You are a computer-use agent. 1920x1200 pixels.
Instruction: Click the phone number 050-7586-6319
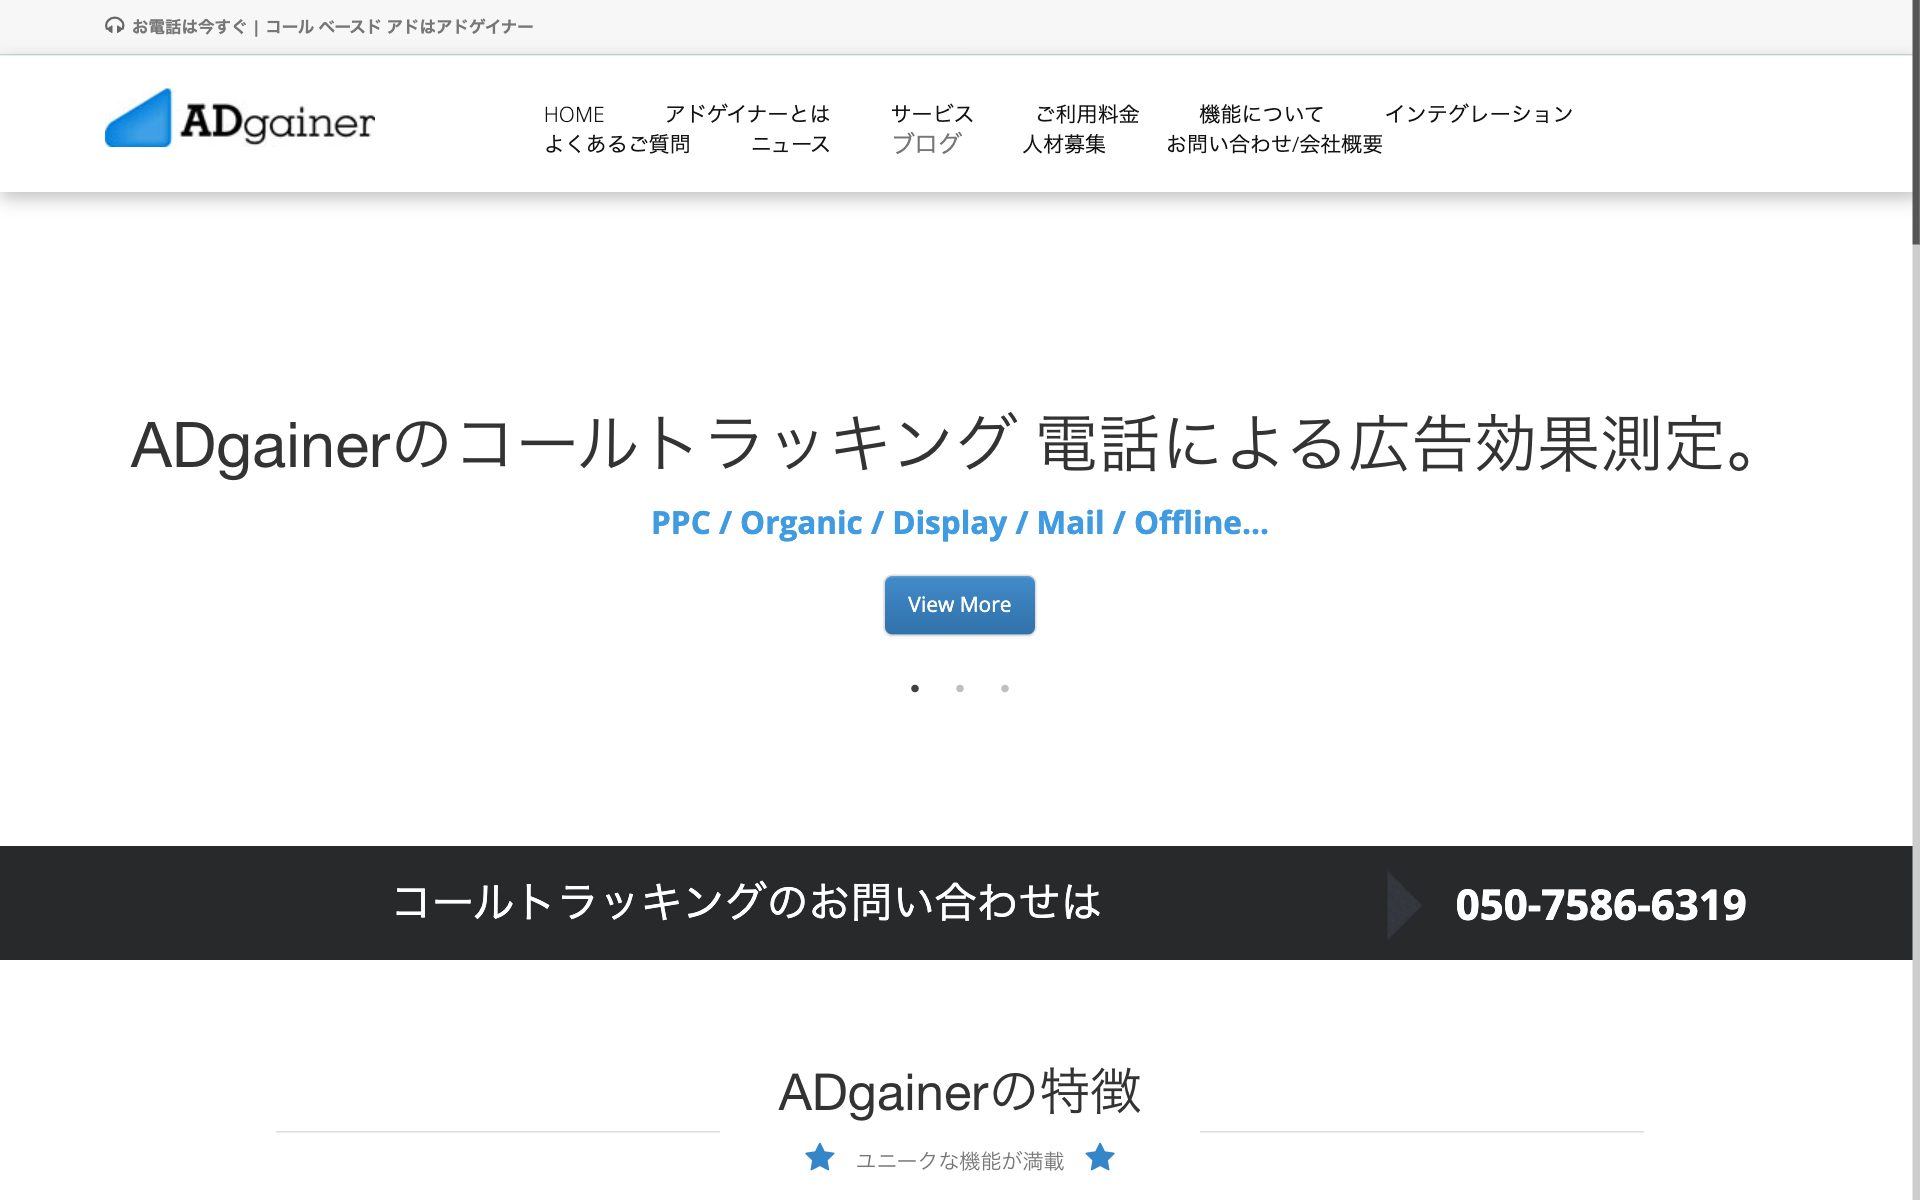[1600, 905]
